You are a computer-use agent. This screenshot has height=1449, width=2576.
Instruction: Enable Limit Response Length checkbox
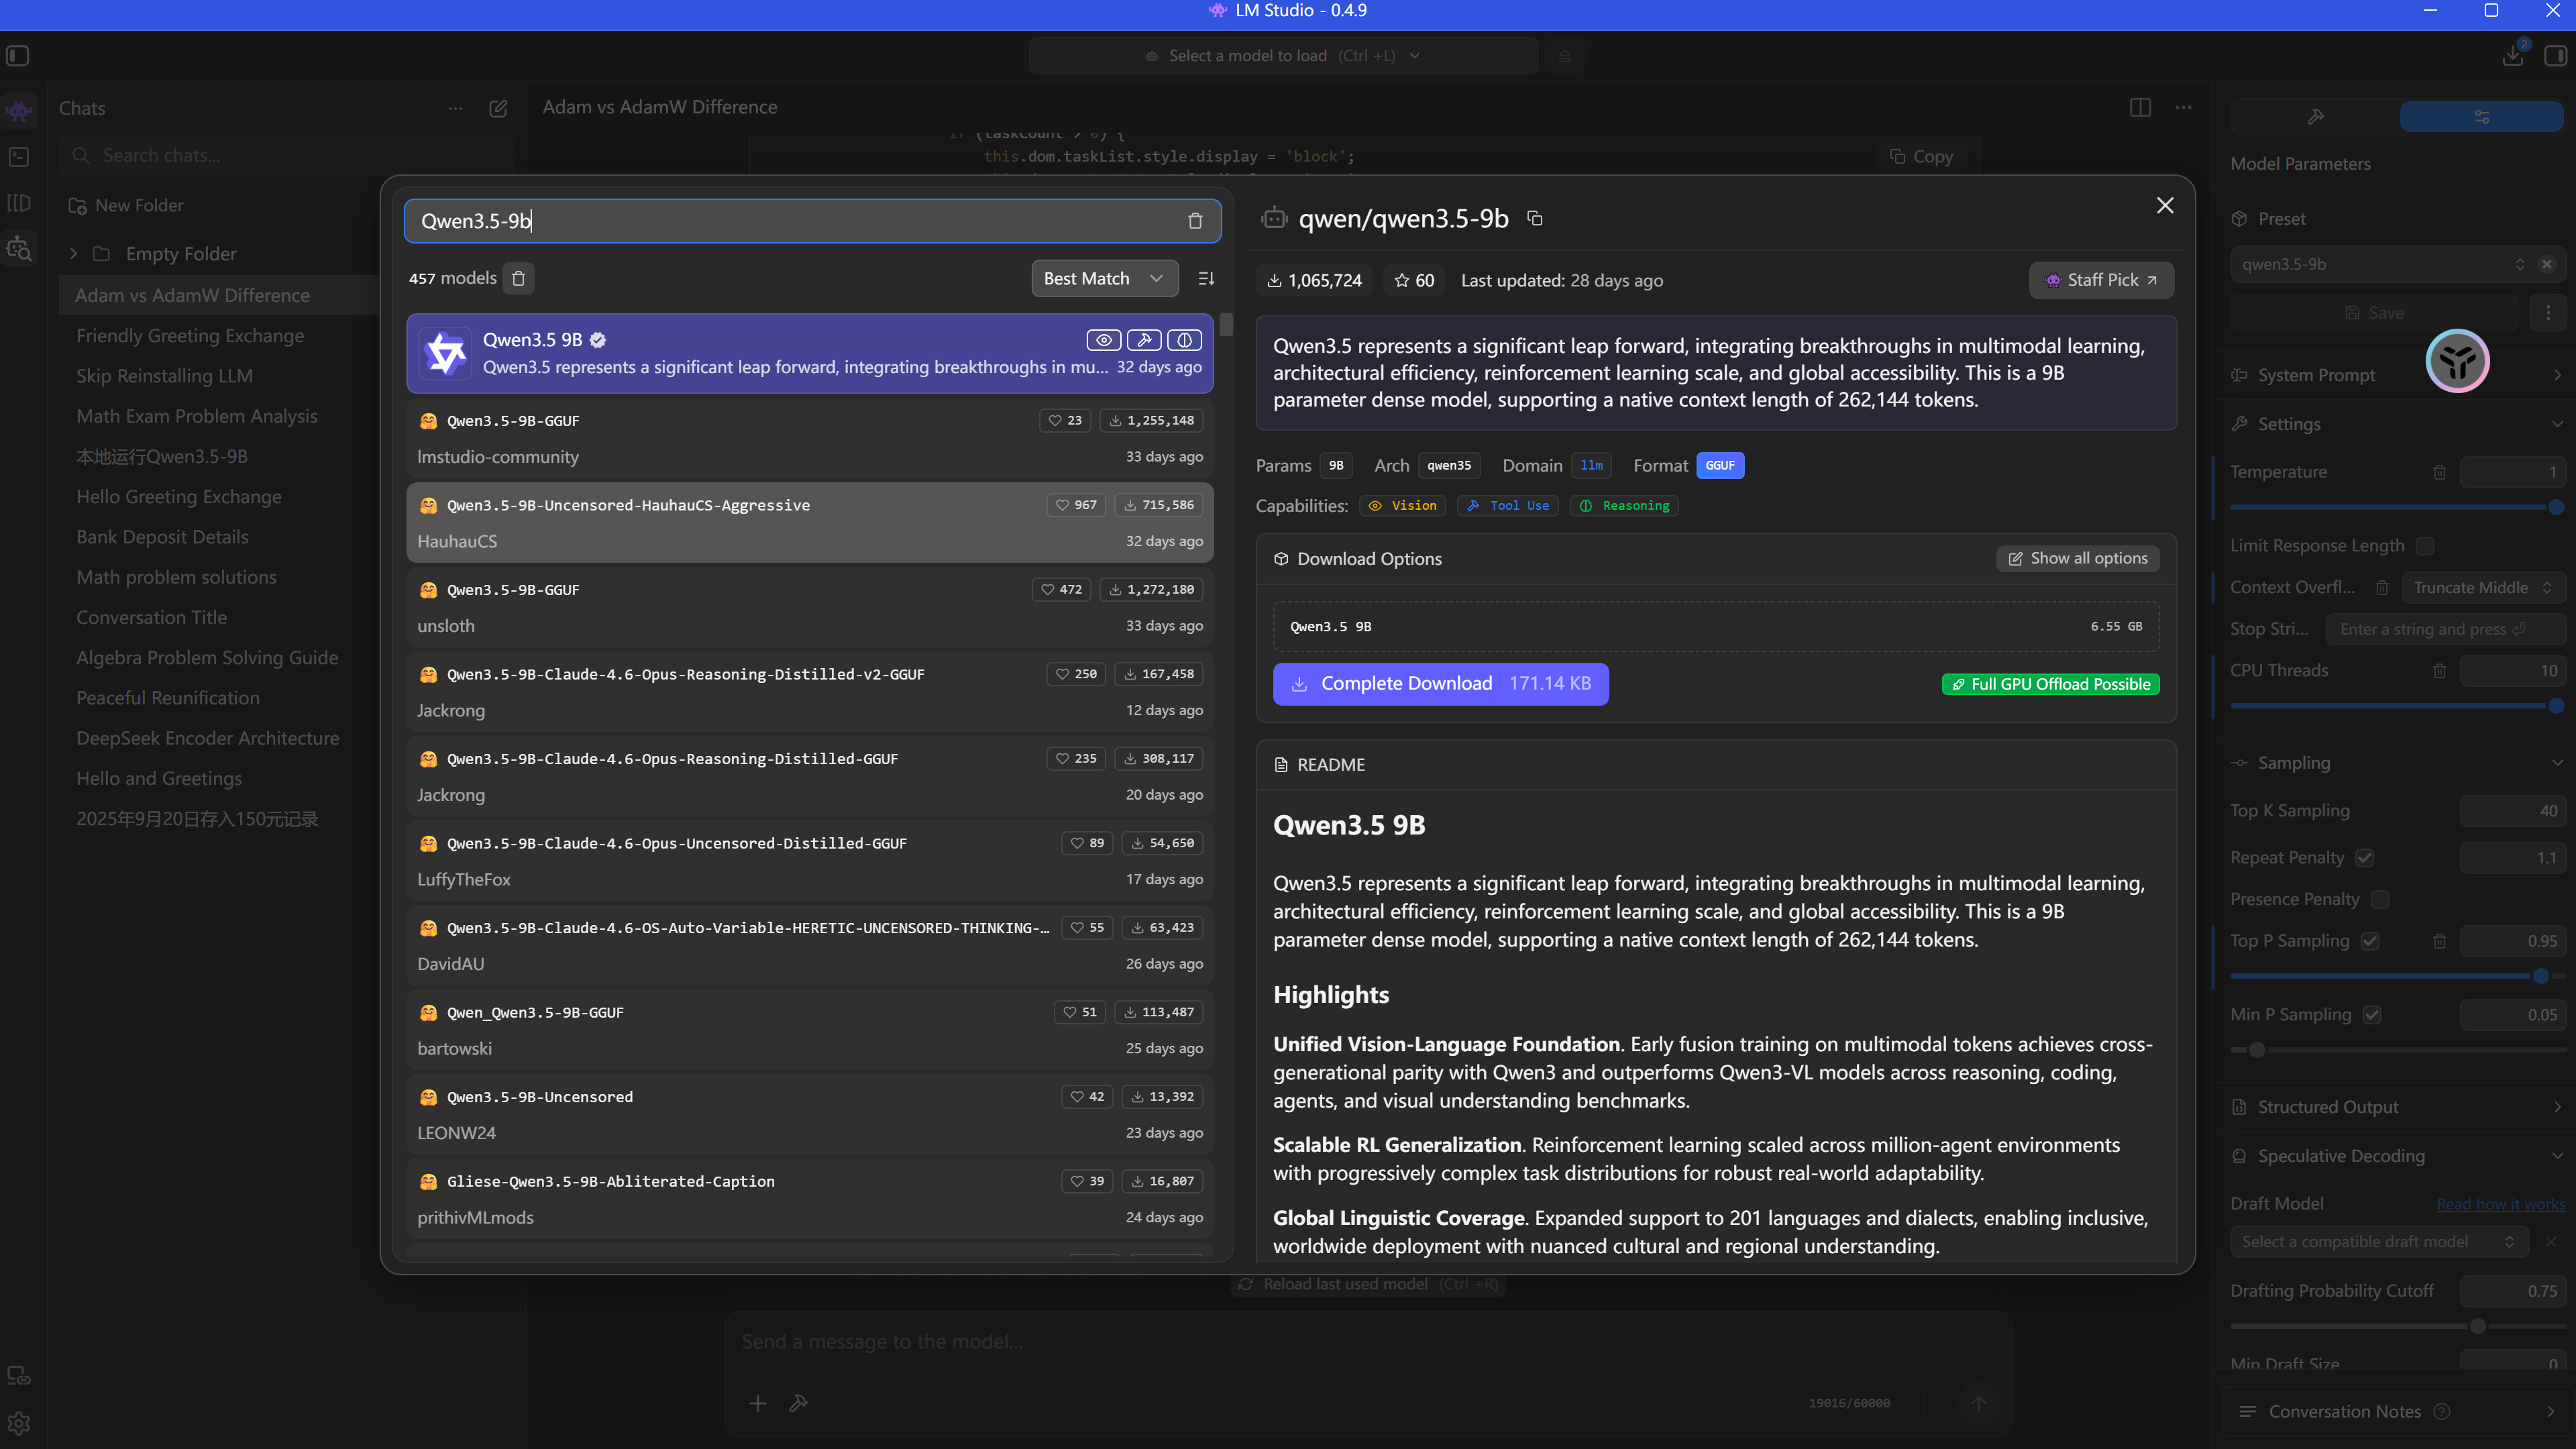click(2425, 546)
